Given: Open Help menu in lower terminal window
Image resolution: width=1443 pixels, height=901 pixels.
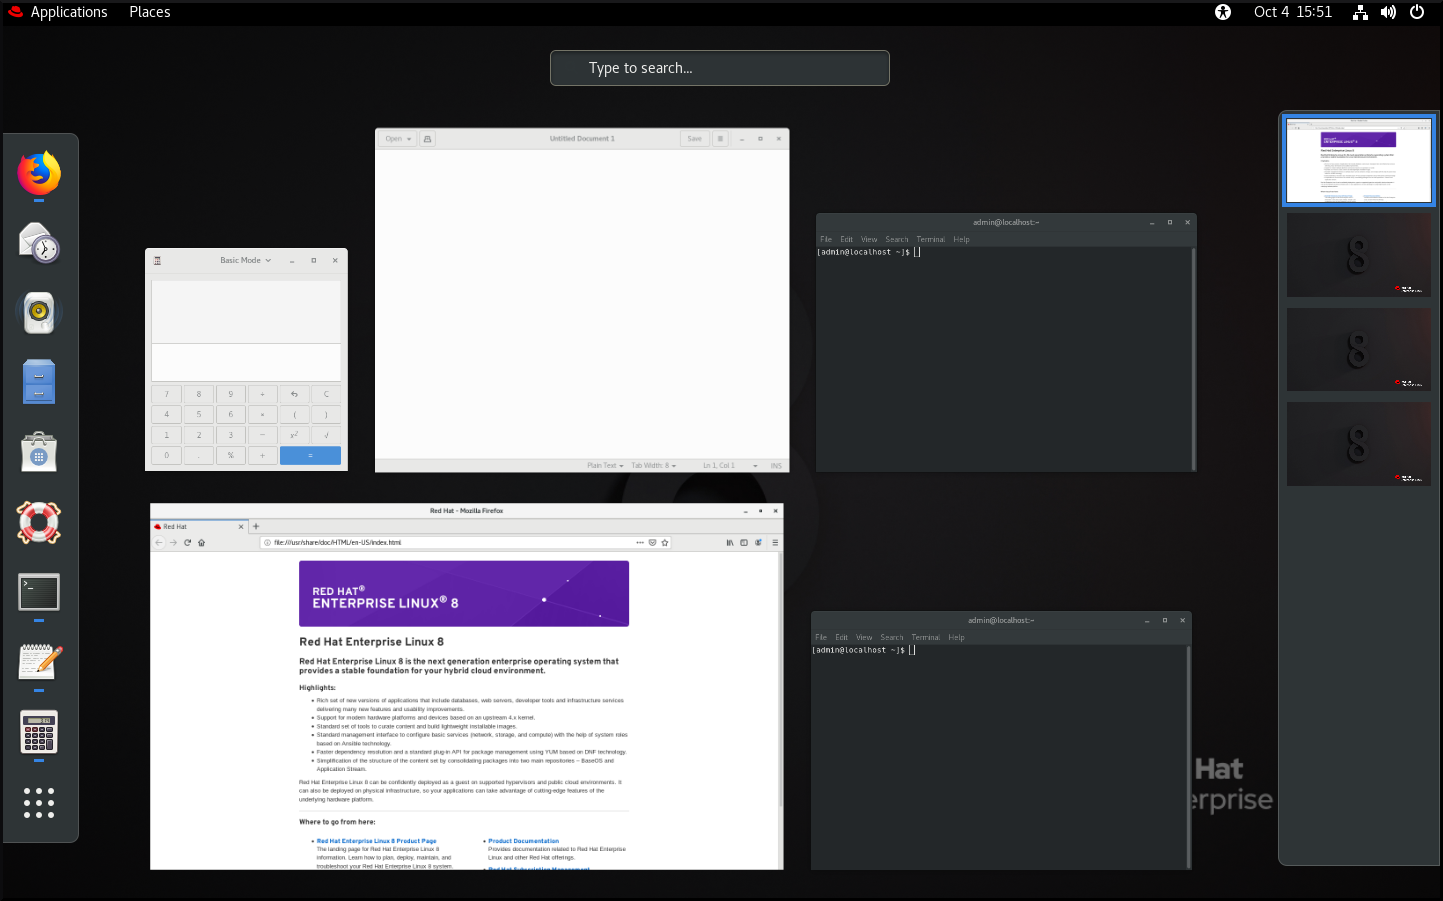Looking at the screenshot, I should click(956, 638).
